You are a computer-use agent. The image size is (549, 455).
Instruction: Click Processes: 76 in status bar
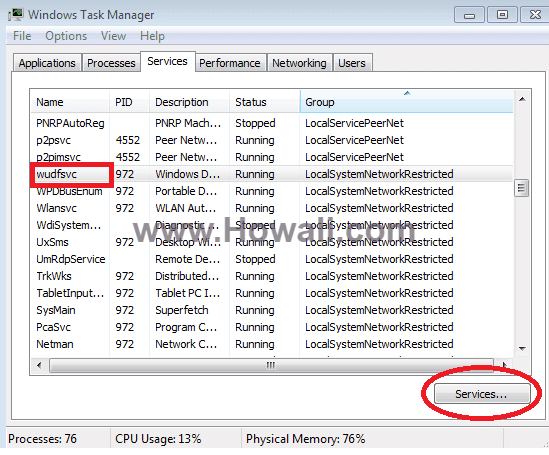tap(42, 439)
